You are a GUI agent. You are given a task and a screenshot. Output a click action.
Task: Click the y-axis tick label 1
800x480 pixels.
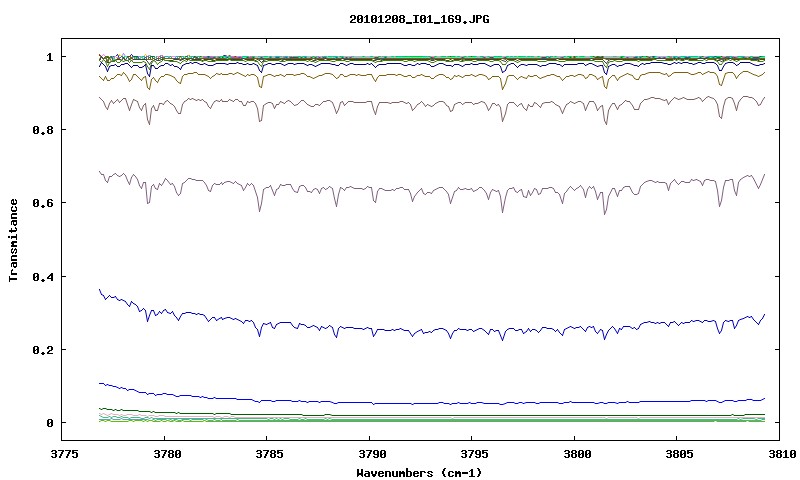click(x=49, y=57)
